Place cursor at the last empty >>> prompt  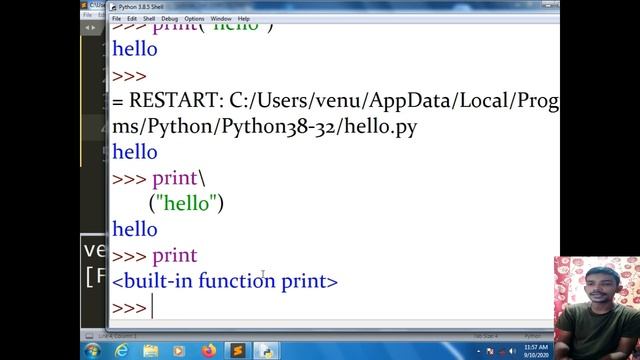click(153, 307)
